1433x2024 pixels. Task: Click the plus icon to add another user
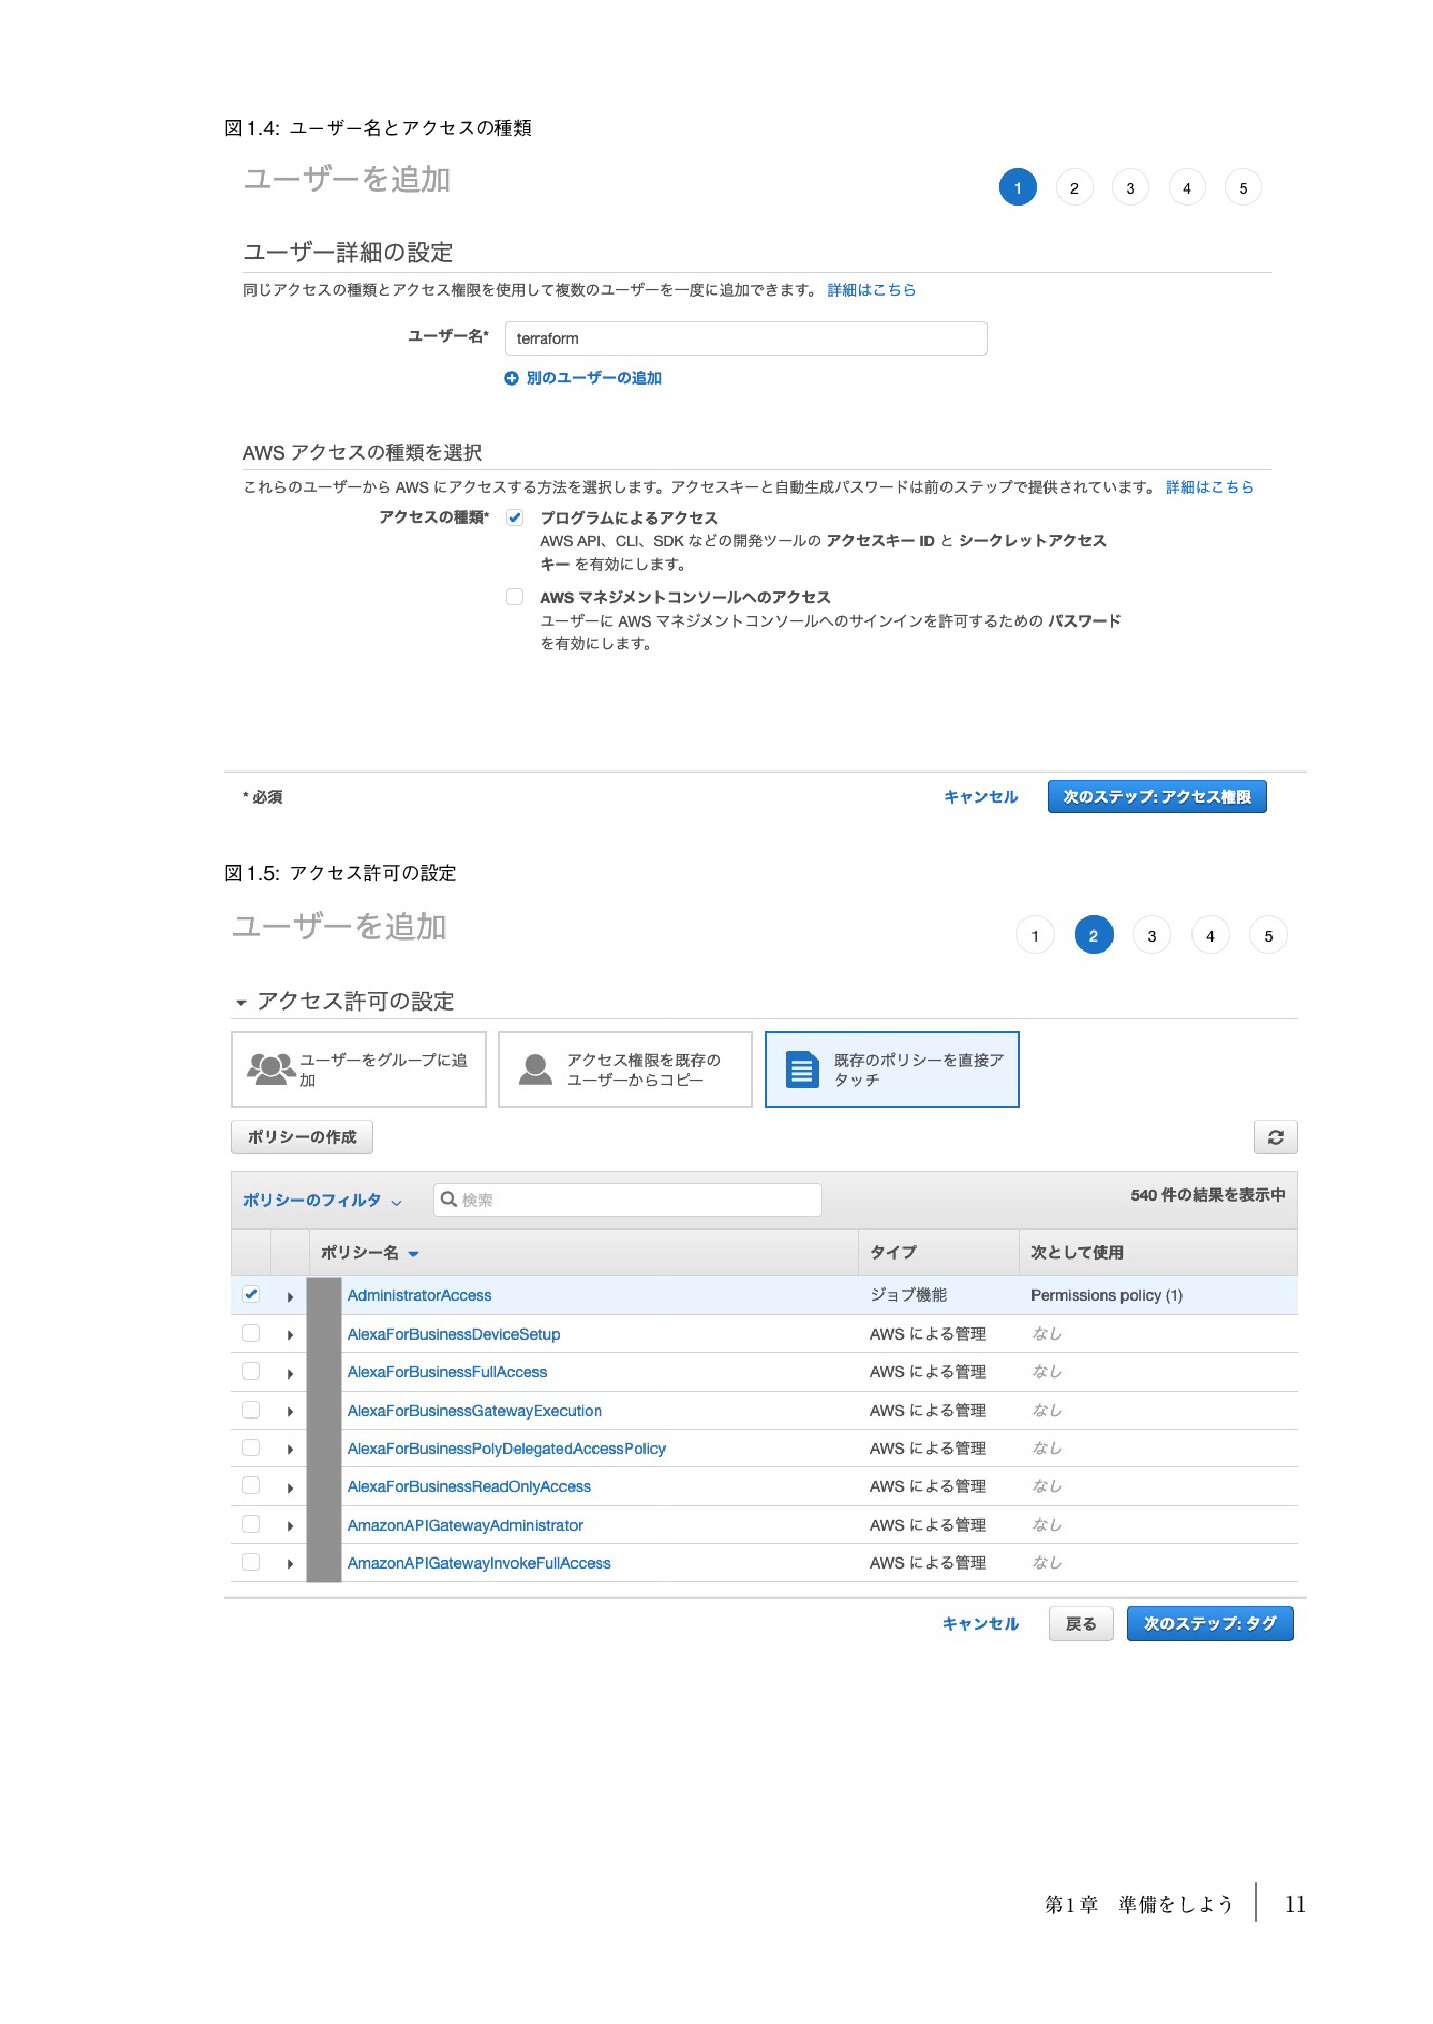coord(511,378)
